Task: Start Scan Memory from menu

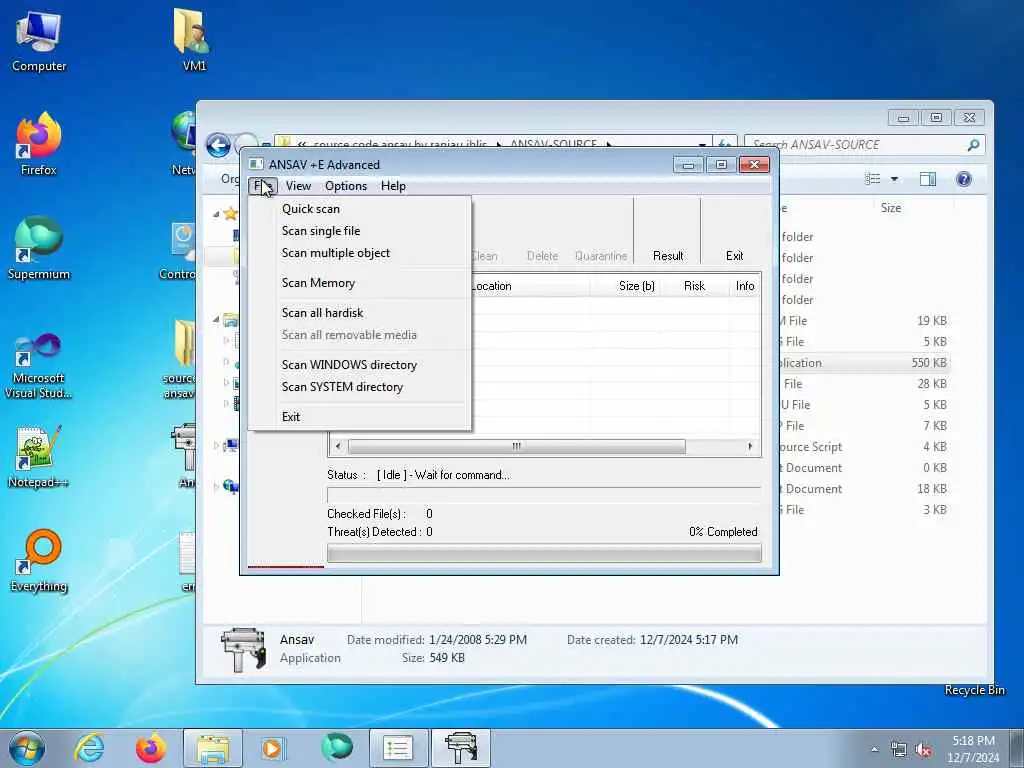Action: point(318,283)
